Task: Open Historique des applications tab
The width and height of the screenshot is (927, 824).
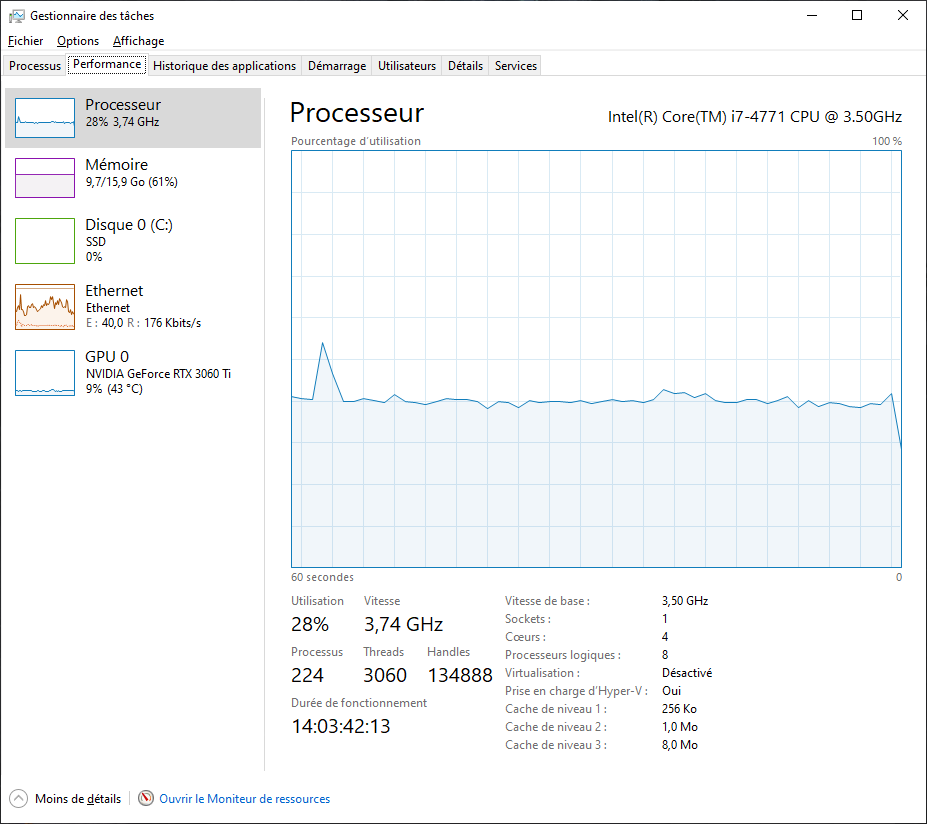Action: click(224, 65)
